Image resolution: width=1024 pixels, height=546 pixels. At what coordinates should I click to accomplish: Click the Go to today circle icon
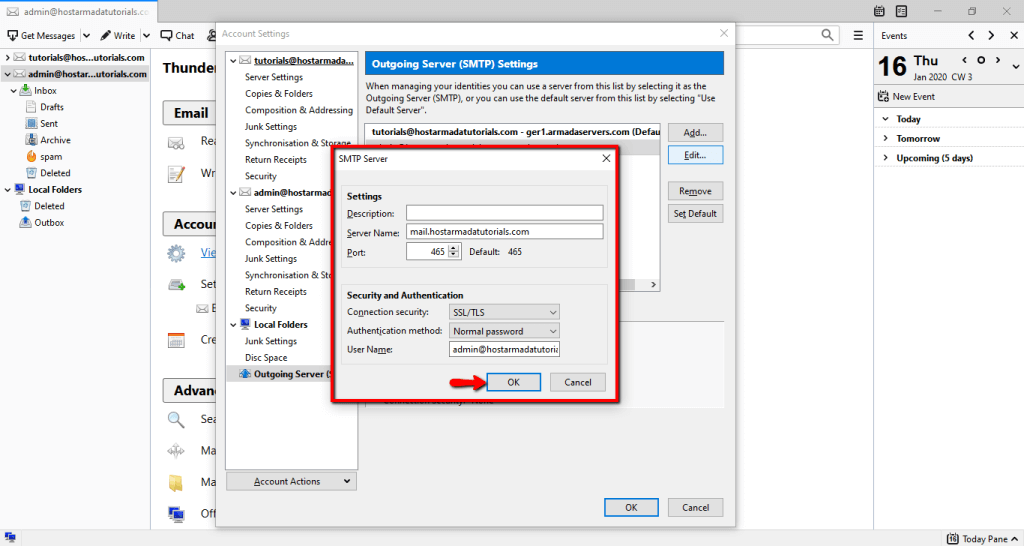[981, 60]
